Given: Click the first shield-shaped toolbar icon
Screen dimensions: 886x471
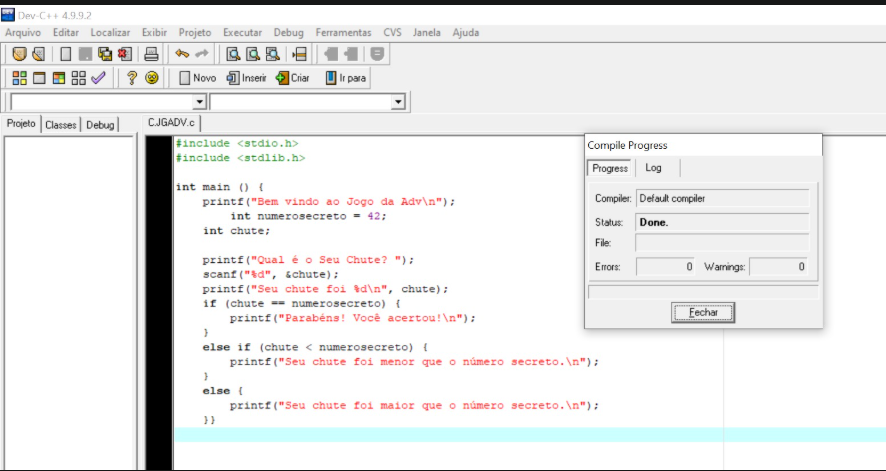Looking at the screenshot, I should 20,54.
